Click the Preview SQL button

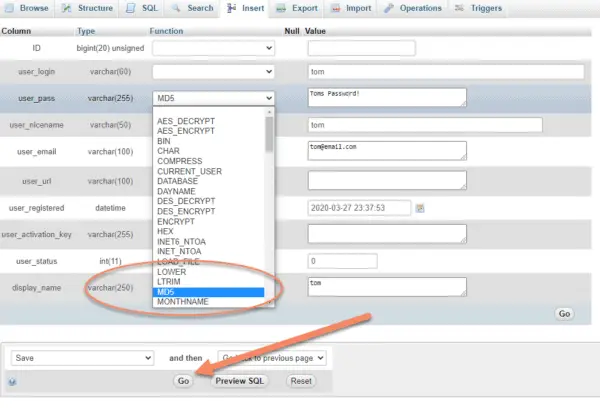240,381
